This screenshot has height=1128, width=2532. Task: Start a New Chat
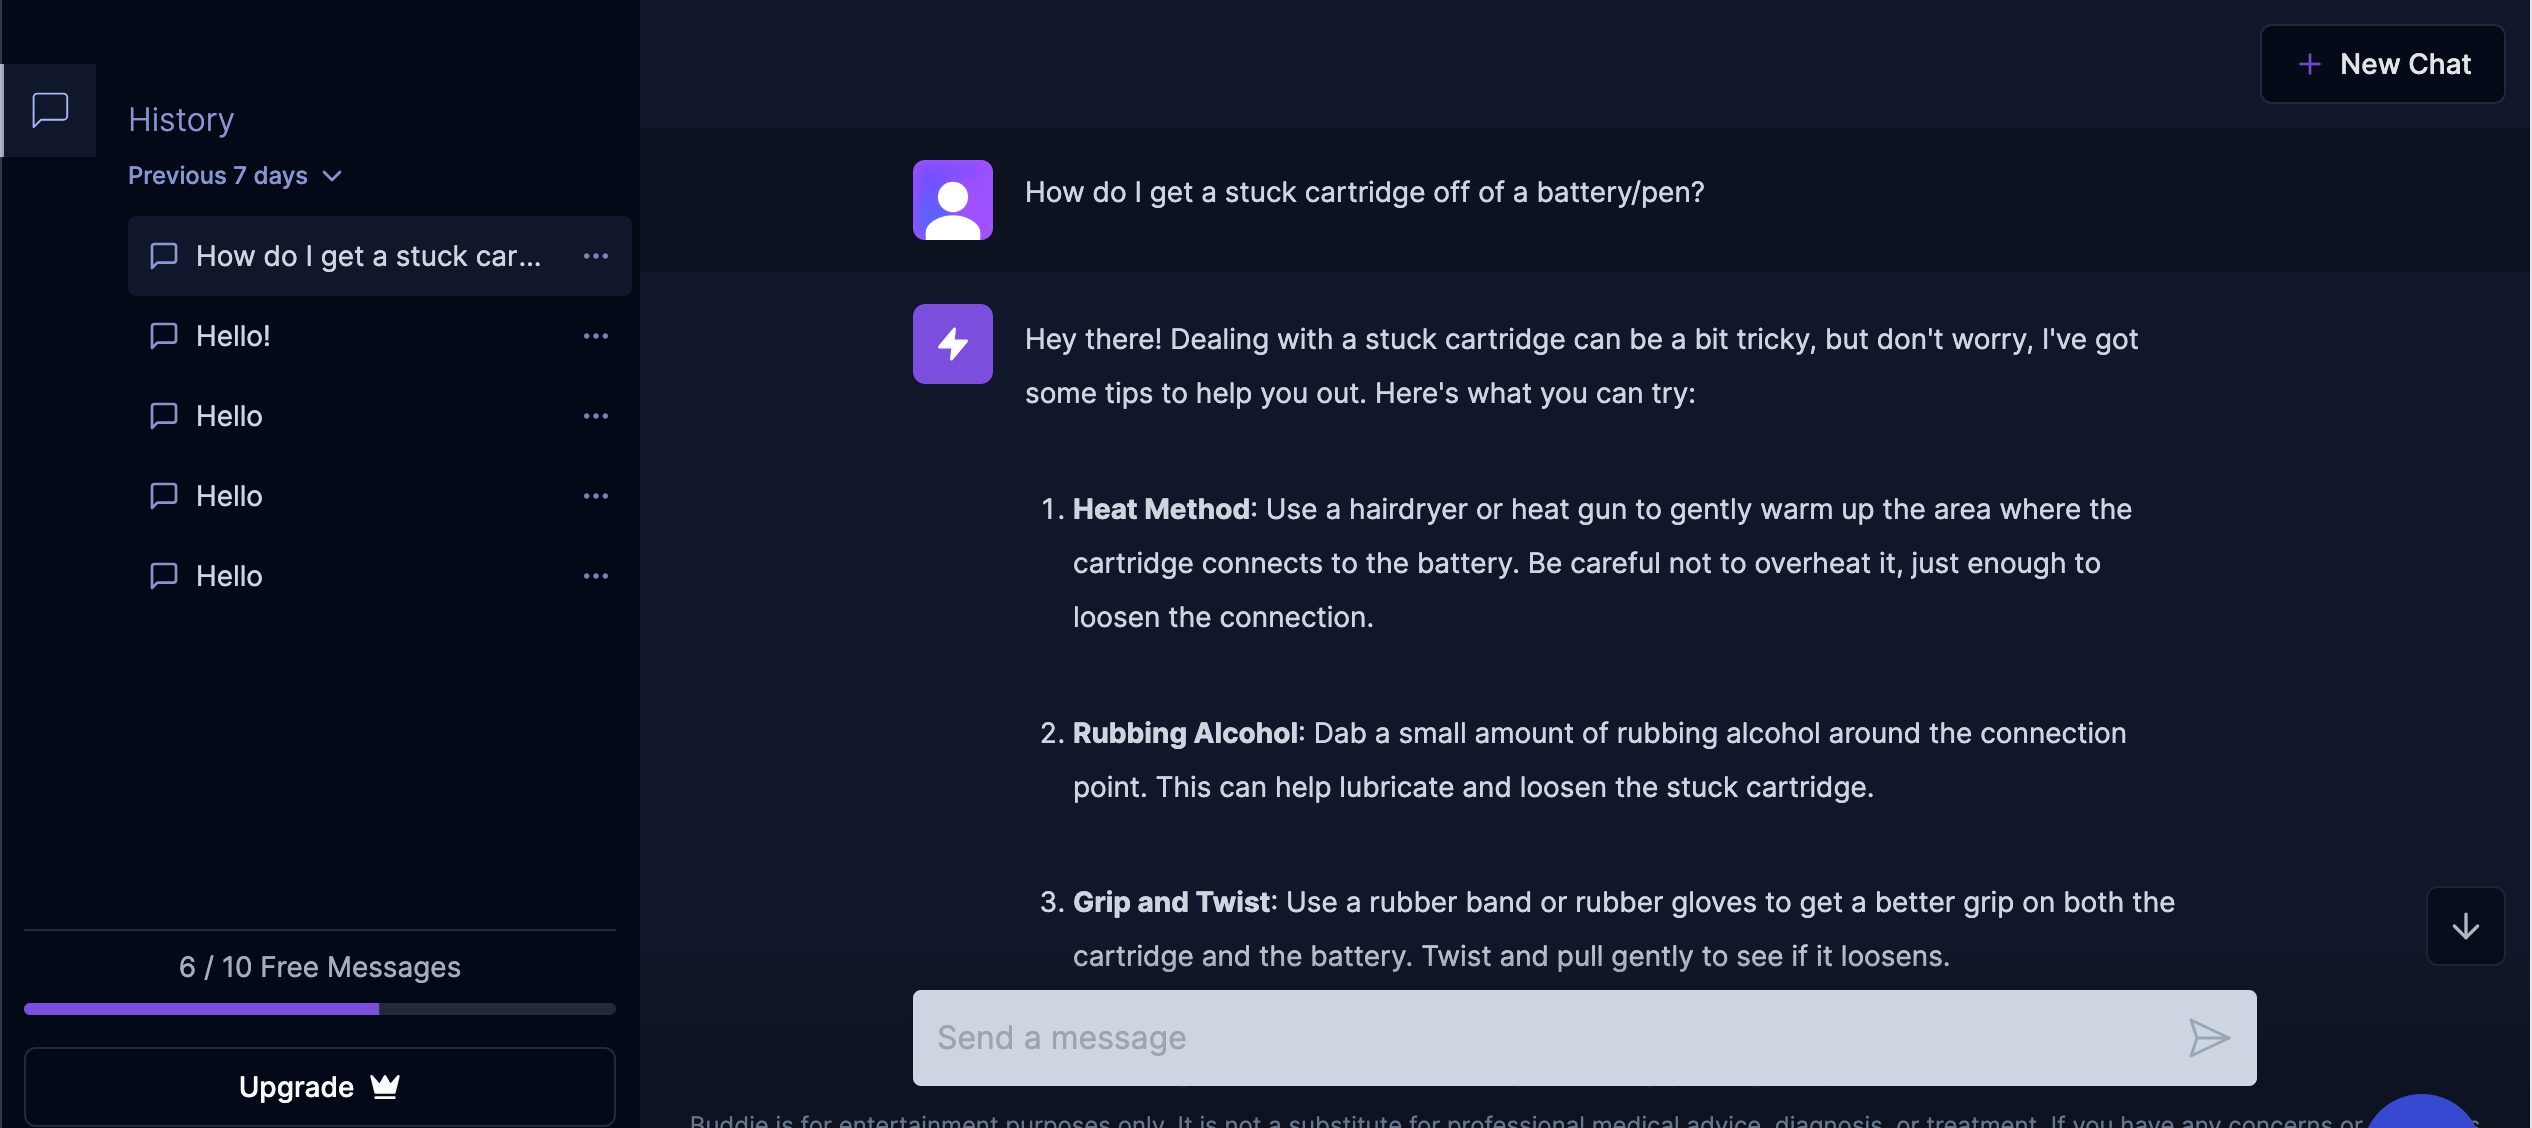coord(2382,64)
